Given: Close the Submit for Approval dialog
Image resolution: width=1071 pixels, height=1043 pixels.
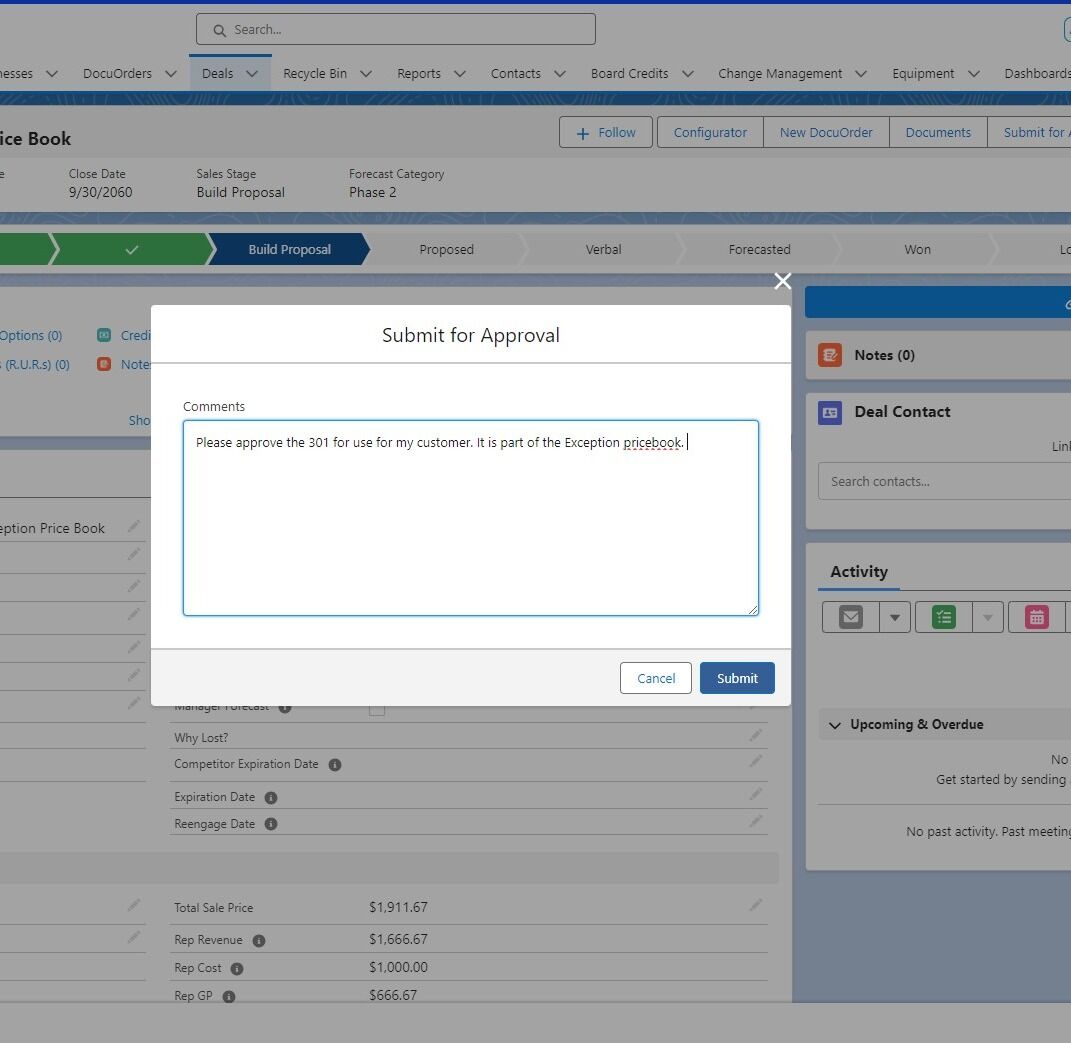Looking at the screenshot, I should coord(783,281).
